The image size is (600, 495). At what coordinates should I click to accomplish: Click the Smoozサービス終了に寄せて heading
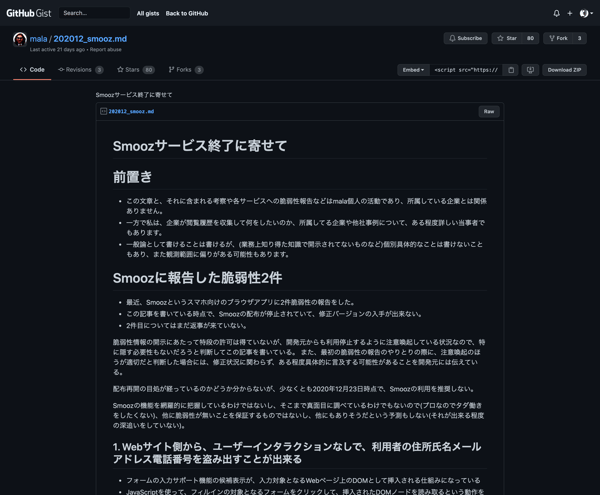200,146
